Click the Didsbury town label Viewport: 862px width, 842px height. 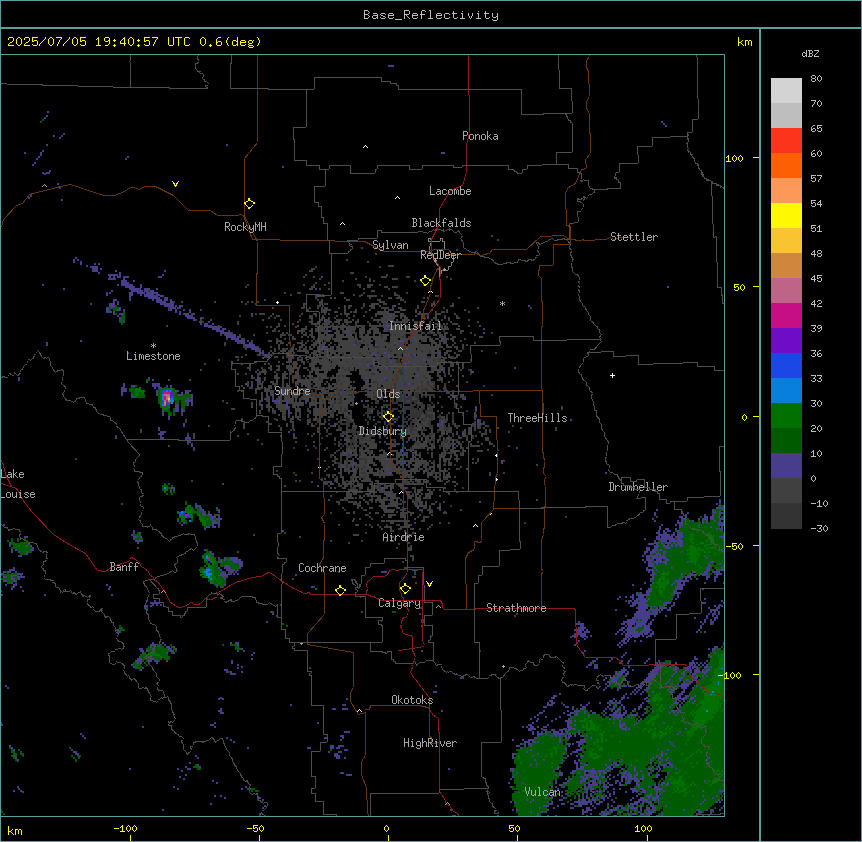coord(383,431)
